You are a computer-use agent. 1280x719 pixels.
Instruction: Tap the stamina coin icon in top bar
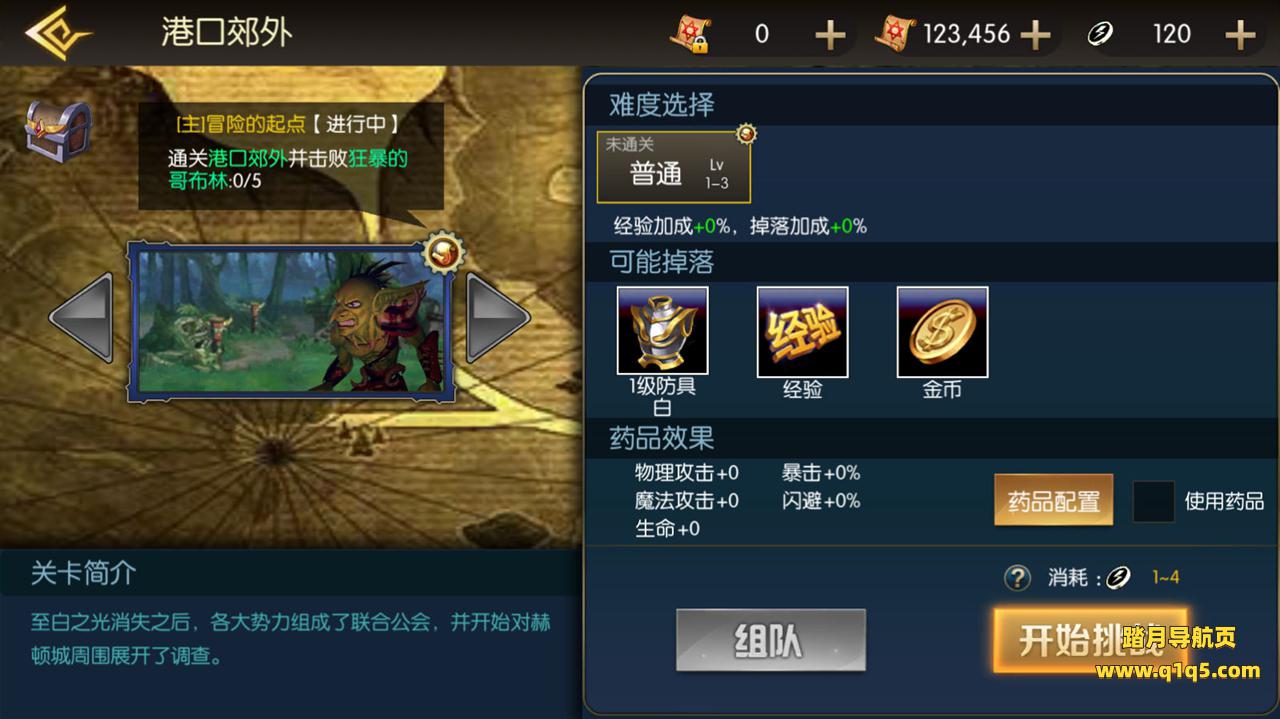[x=1101, y=35]
